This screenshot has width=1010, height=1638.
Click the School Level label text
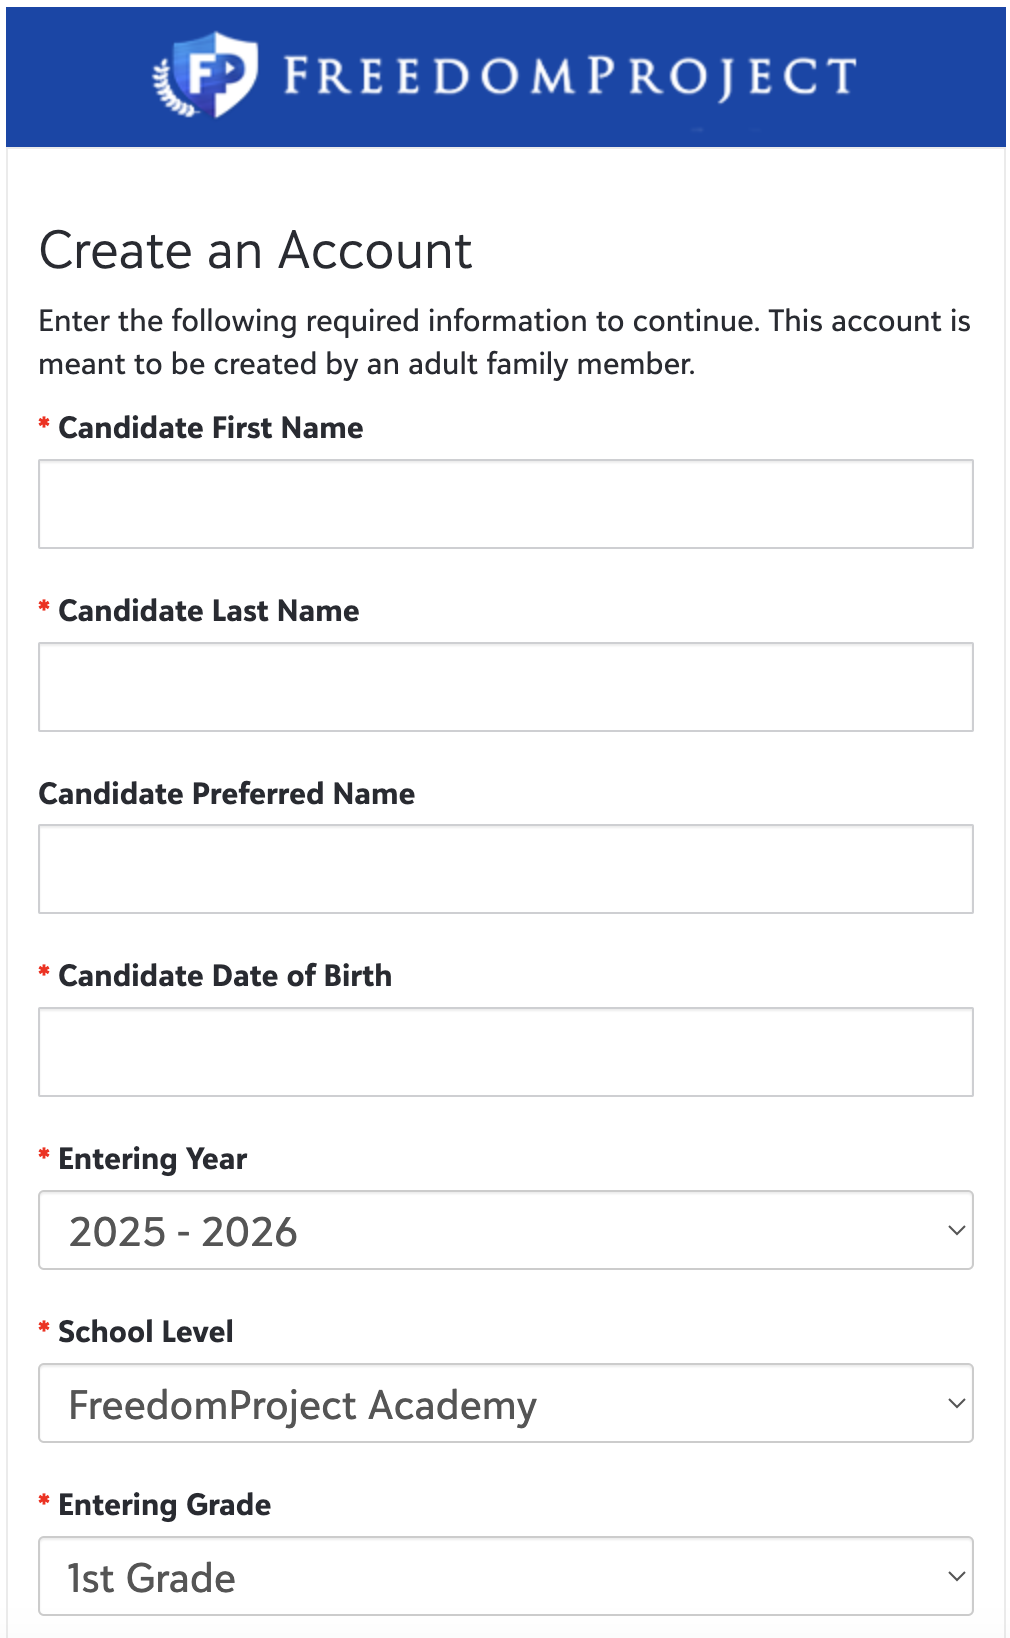pos(146,1332)
